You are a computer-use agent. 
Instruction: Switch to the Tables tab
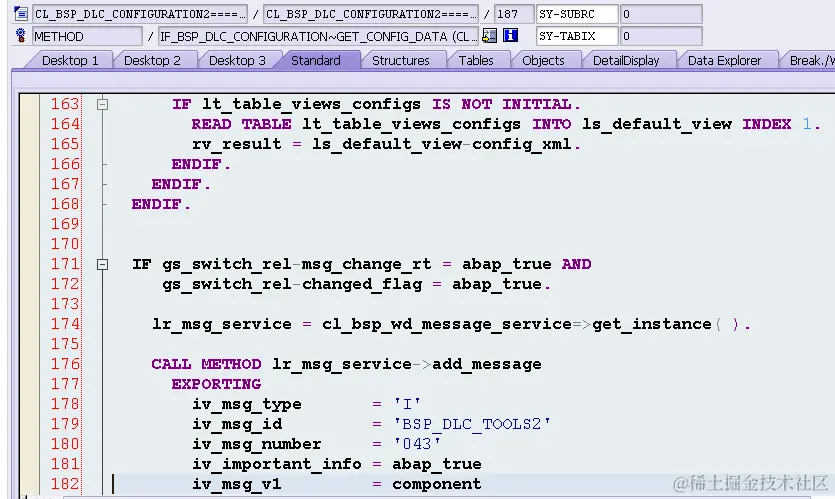[x=476, y=61]
